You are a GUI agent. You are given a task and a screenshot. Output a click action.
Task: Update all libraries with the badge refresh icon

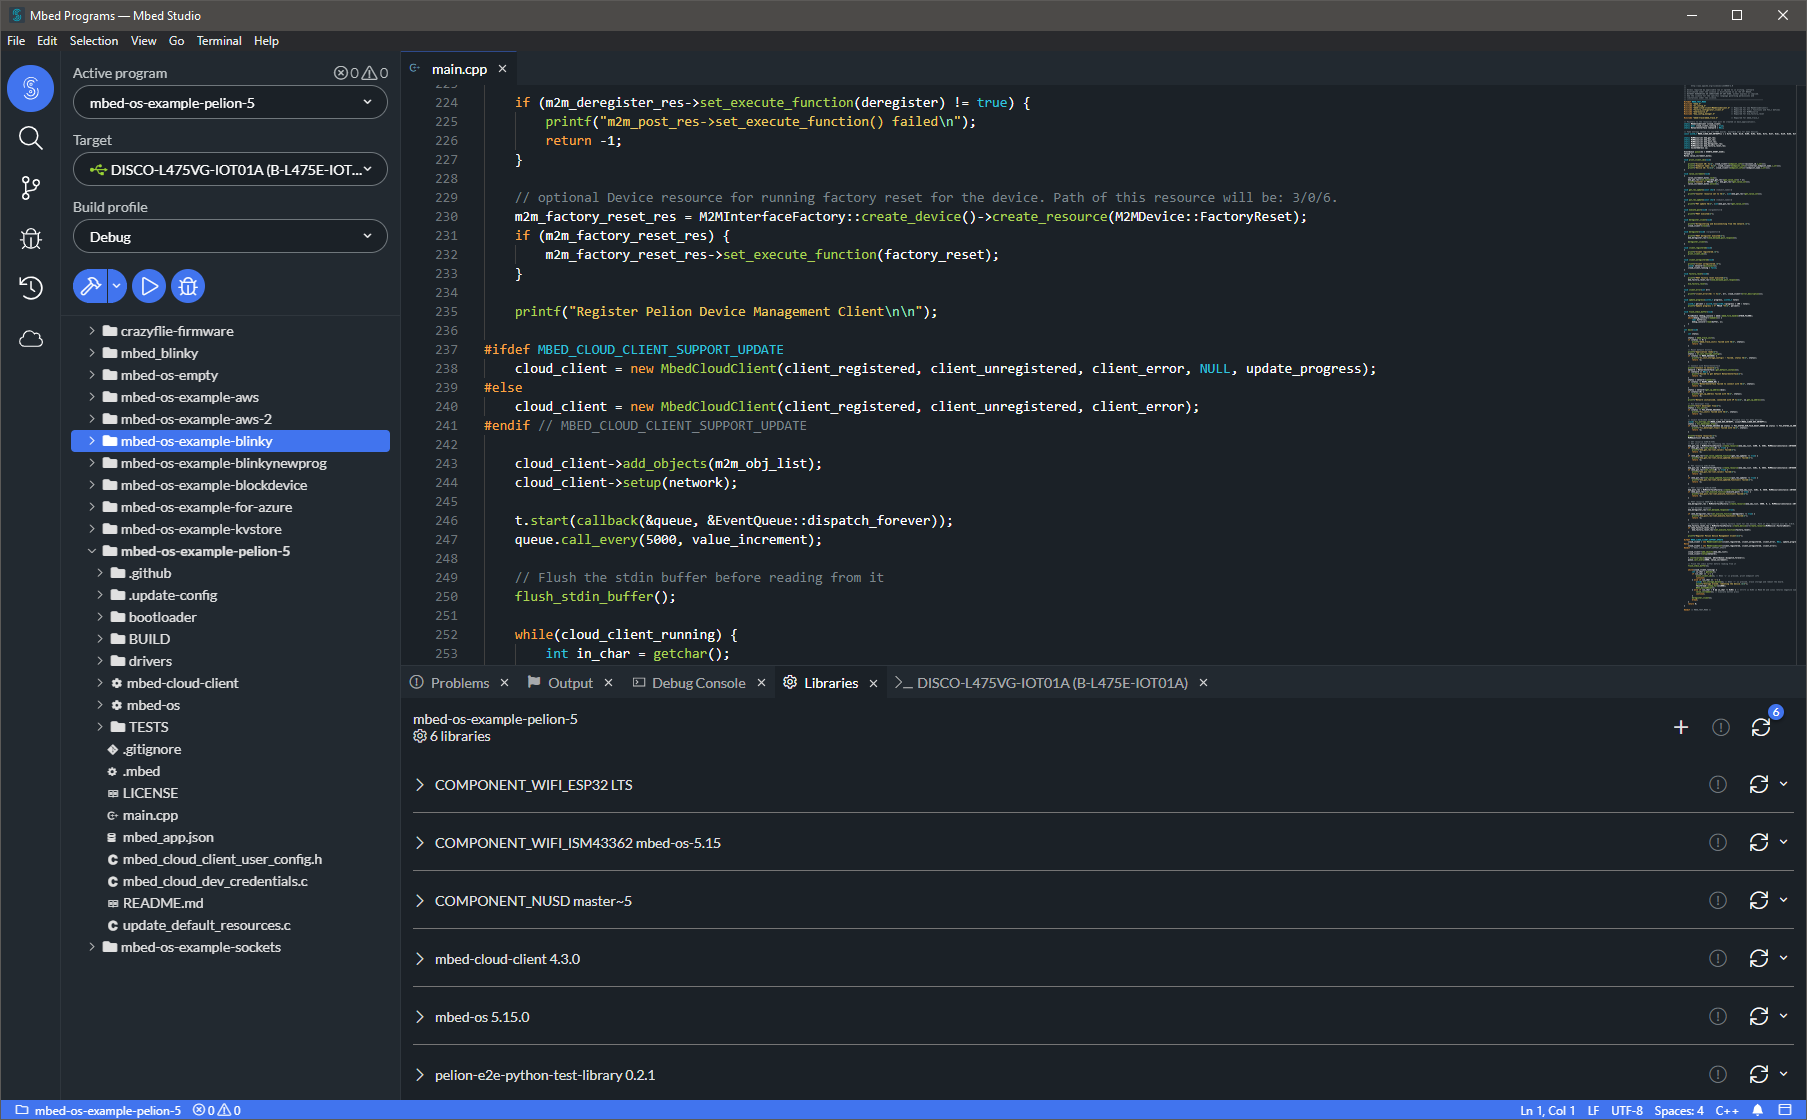click(1762, 726)
